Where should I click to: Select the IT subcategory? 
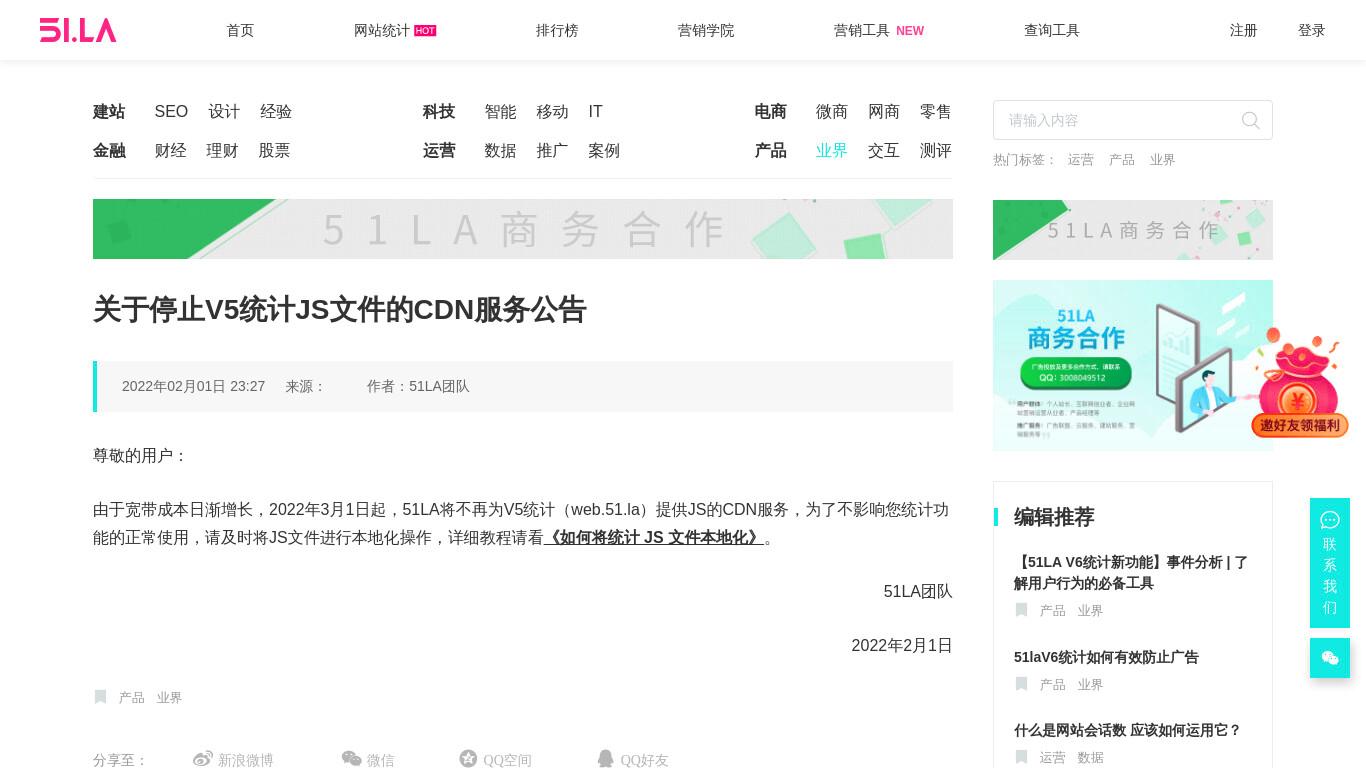point(595,112)
